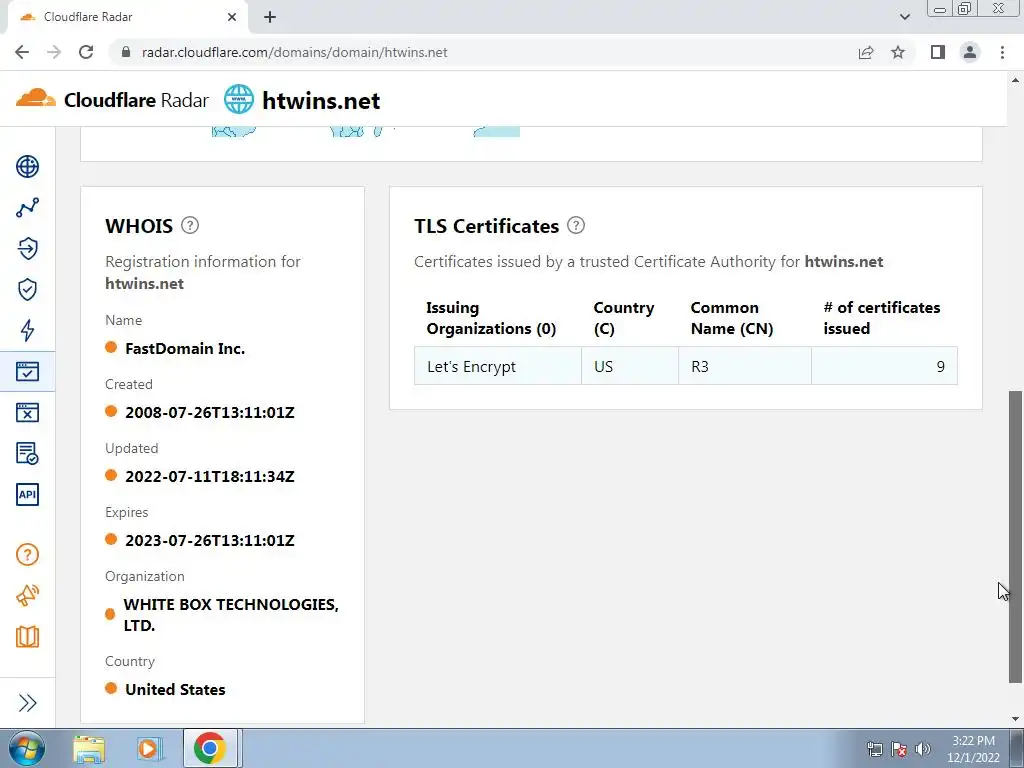This screenshot has height=768, width=1024.
Task: Open a new browser tab
Action: coord(270,17)
